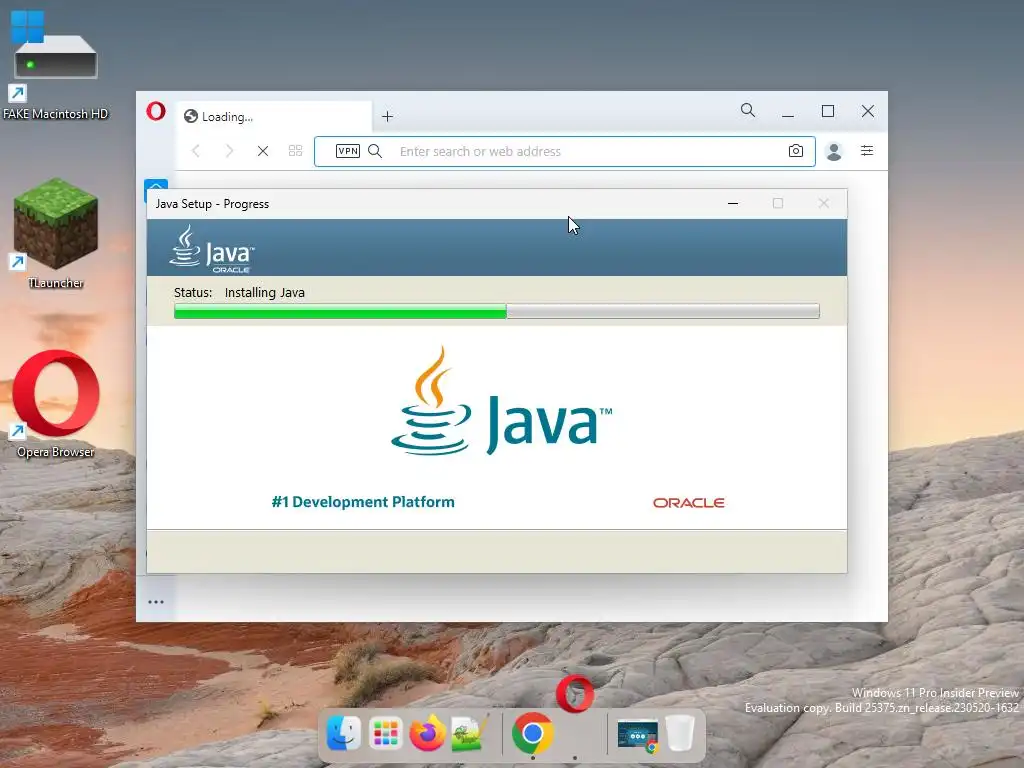Select the Loading... tab in Opera

point(274,116)
